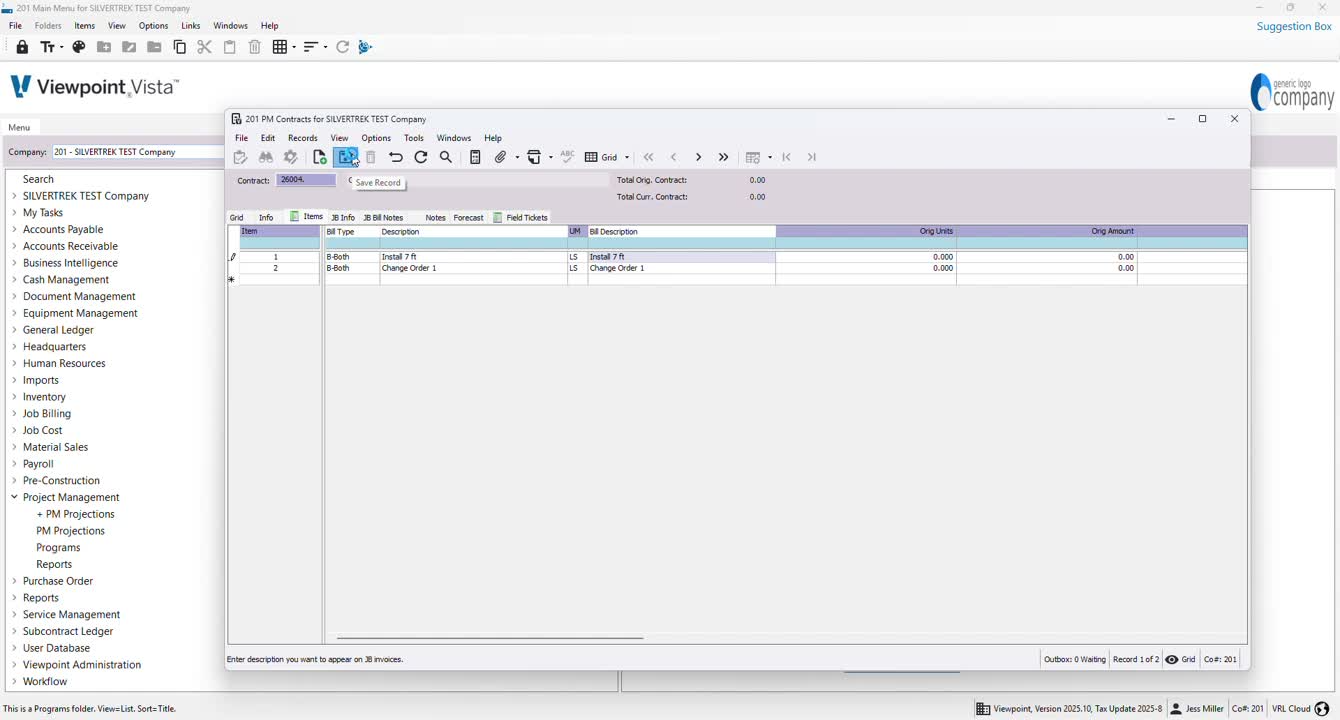The height and width of the screenshot is (720, 1340).
Task: Open the grid view icon in main toolbar
Action: click(x=284, y=47)
